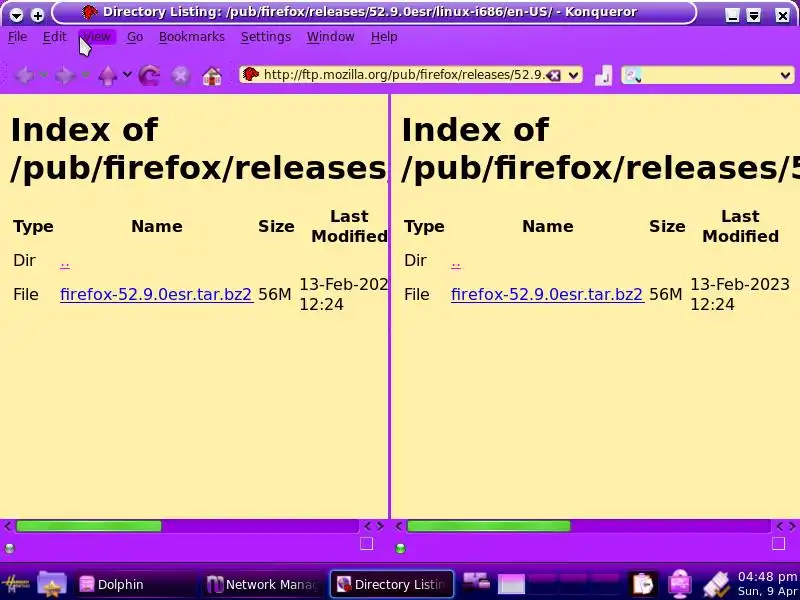Open the Settings menu
This screenshot has height=600, width=800.
[266, 37]
